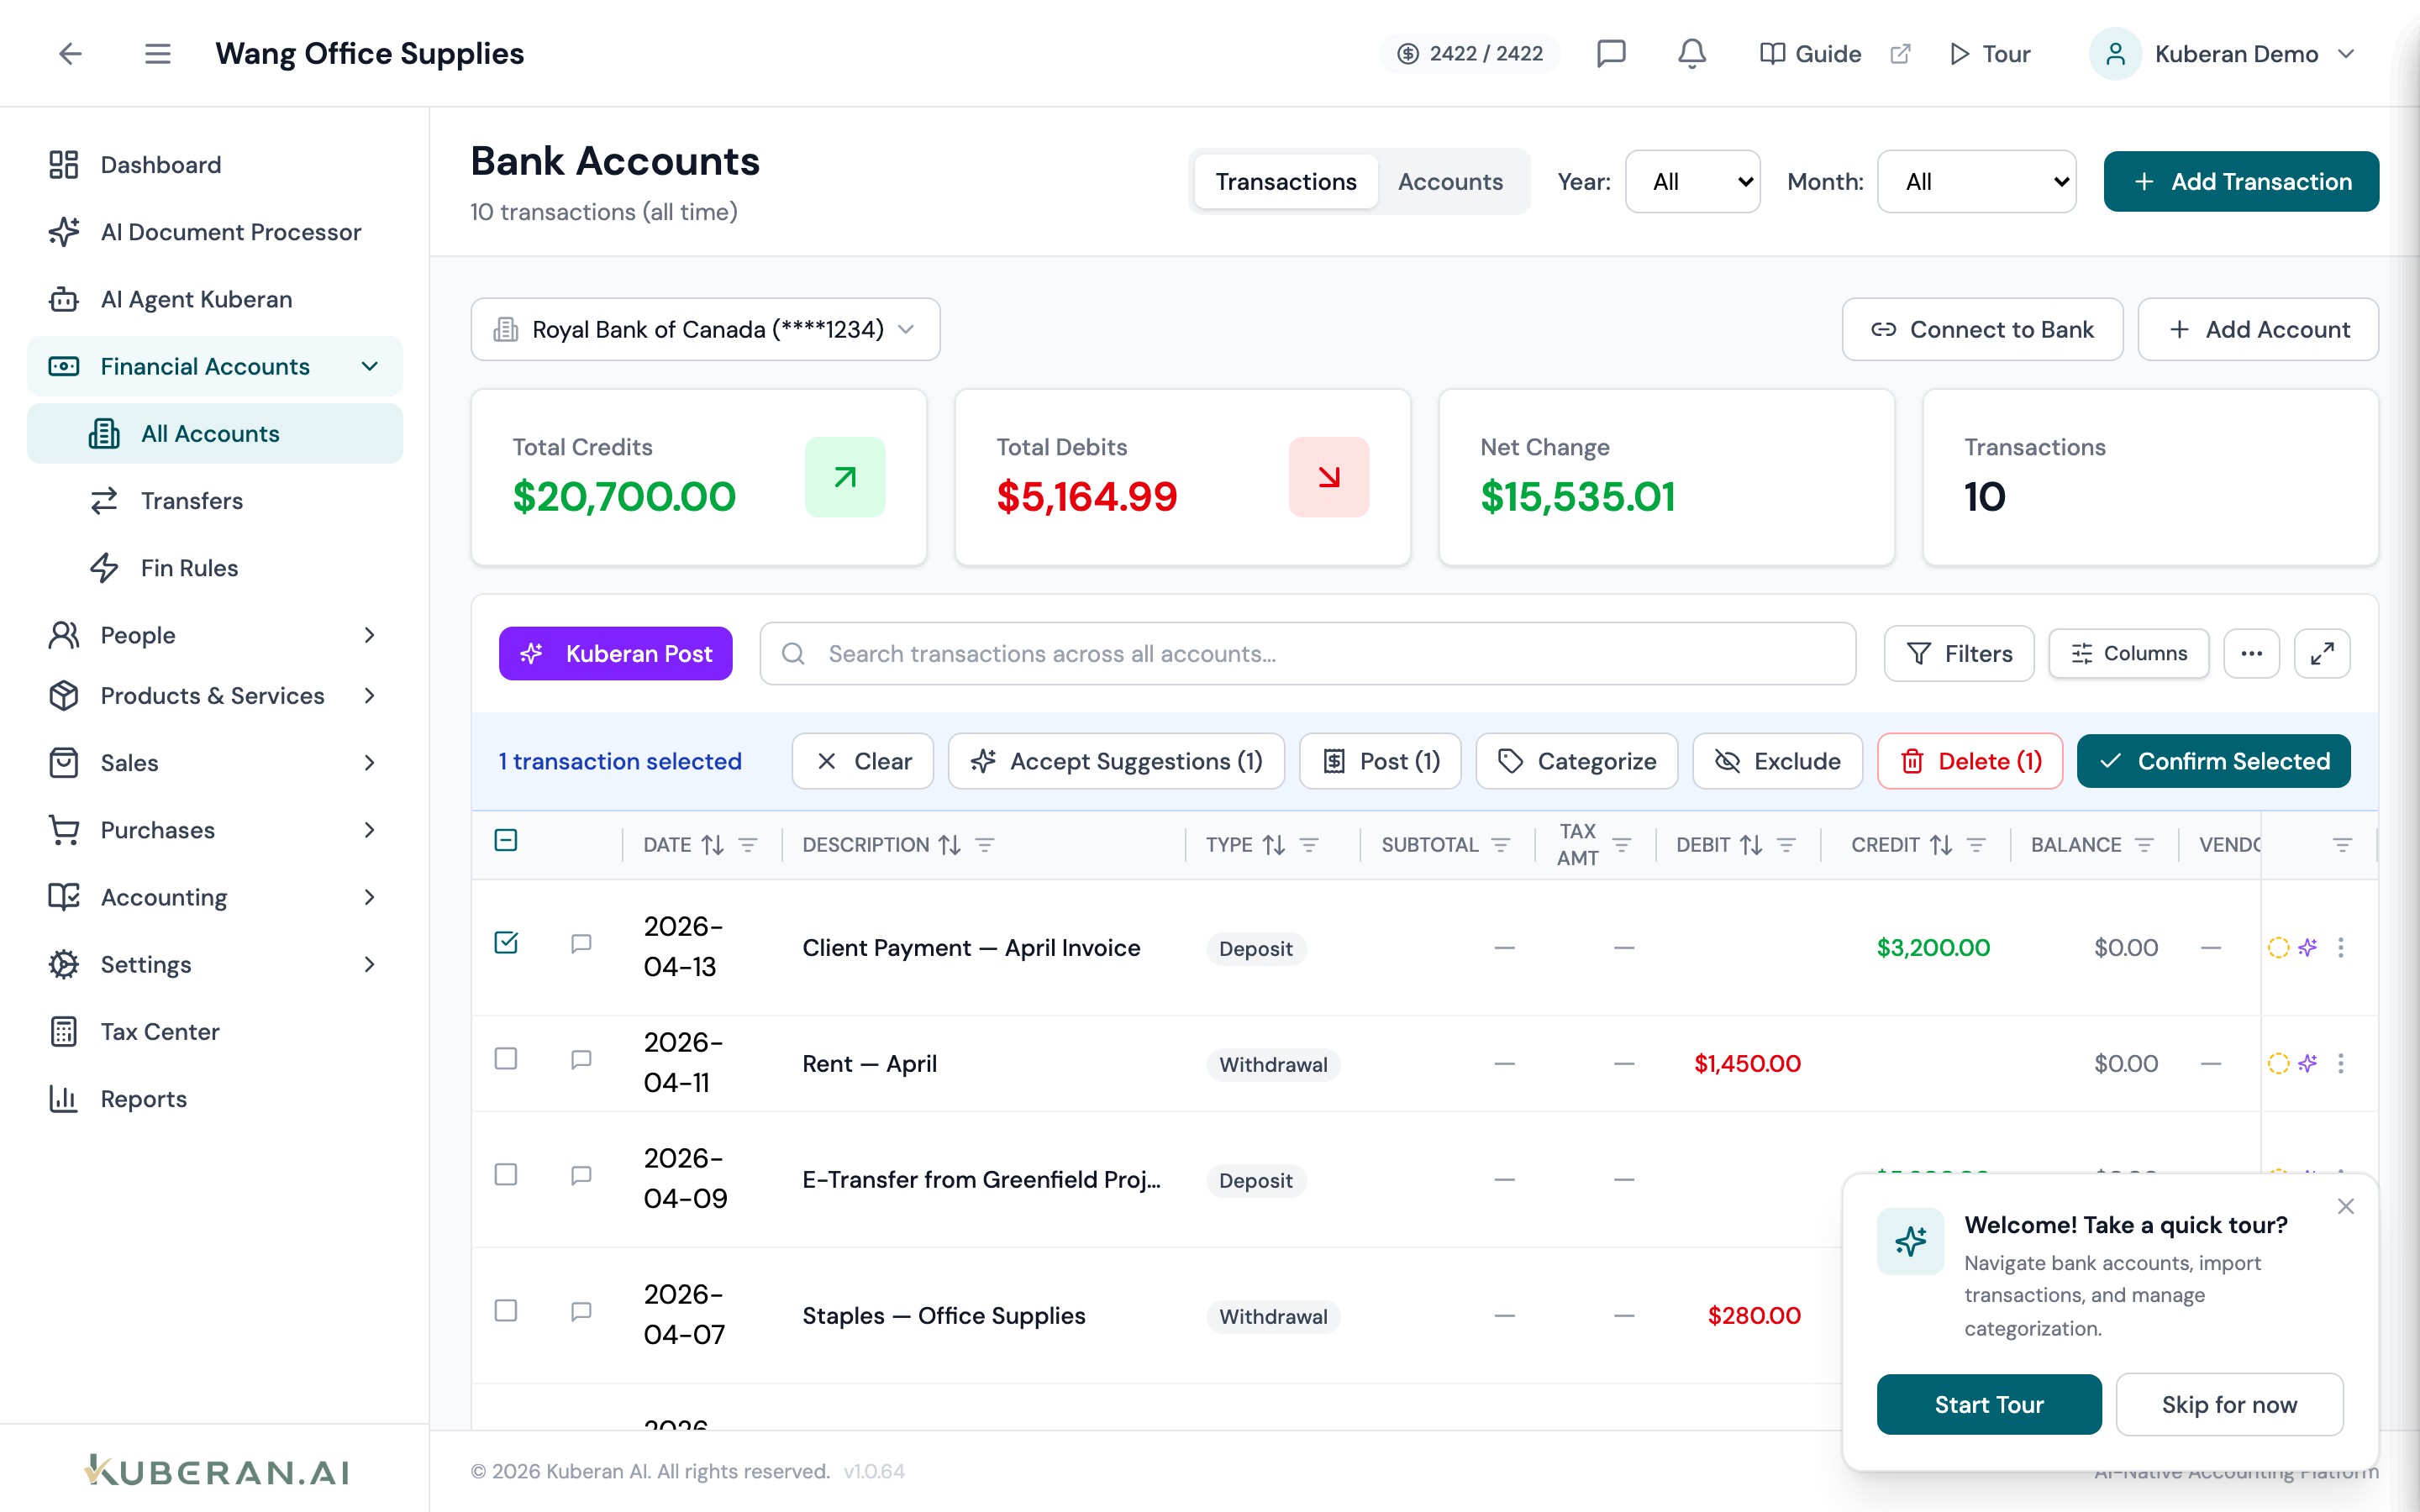Open the Year dropdown
The height and width of the screenshot is (1512, 2420).
(x=1692, y=181)
